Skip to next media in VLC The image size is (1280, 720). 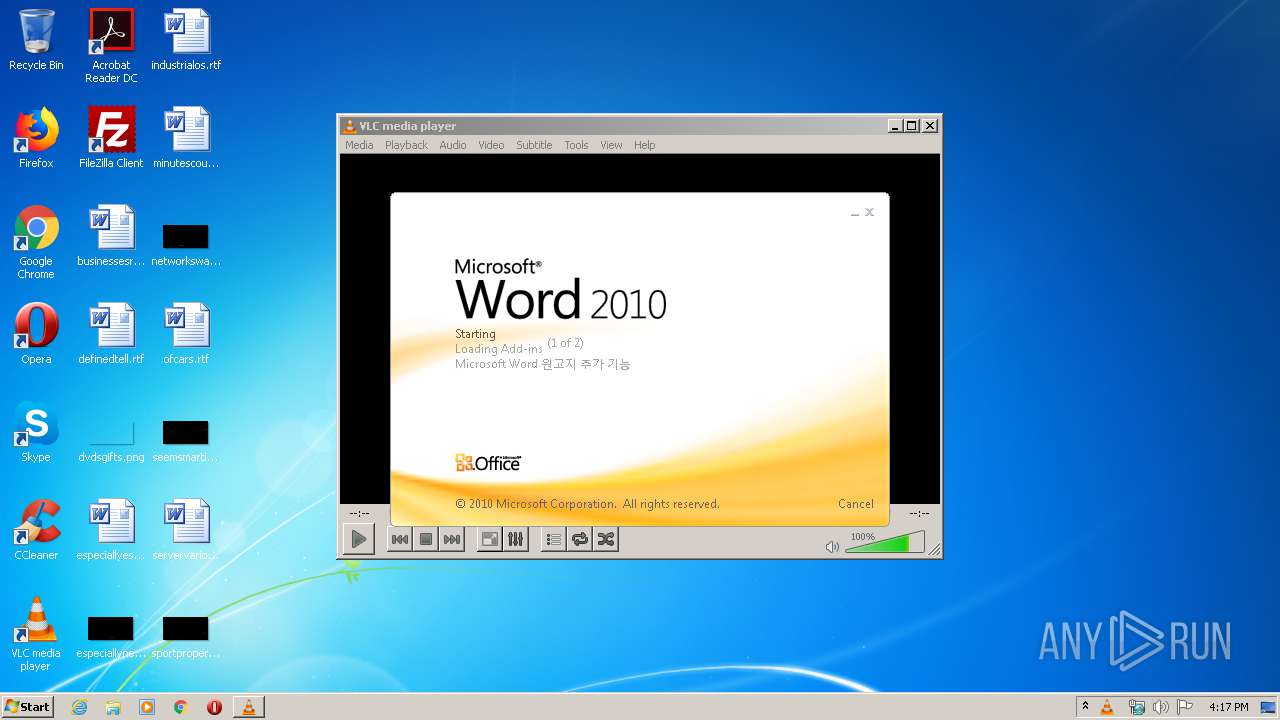[x=452, y=540]
